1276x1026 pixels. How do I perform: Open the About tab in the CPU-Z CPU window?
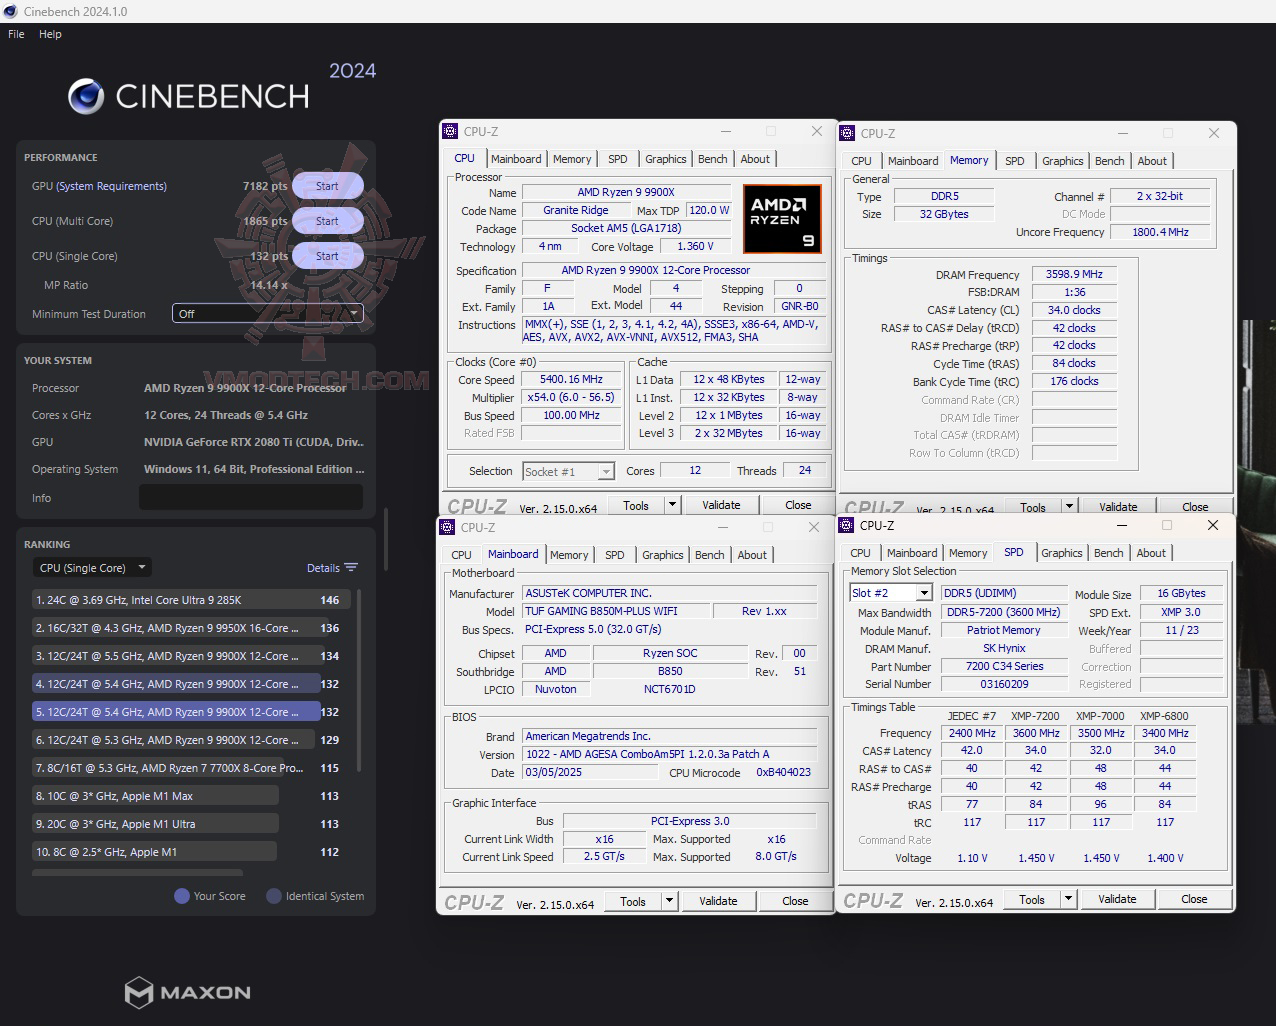tap(755, 159)
